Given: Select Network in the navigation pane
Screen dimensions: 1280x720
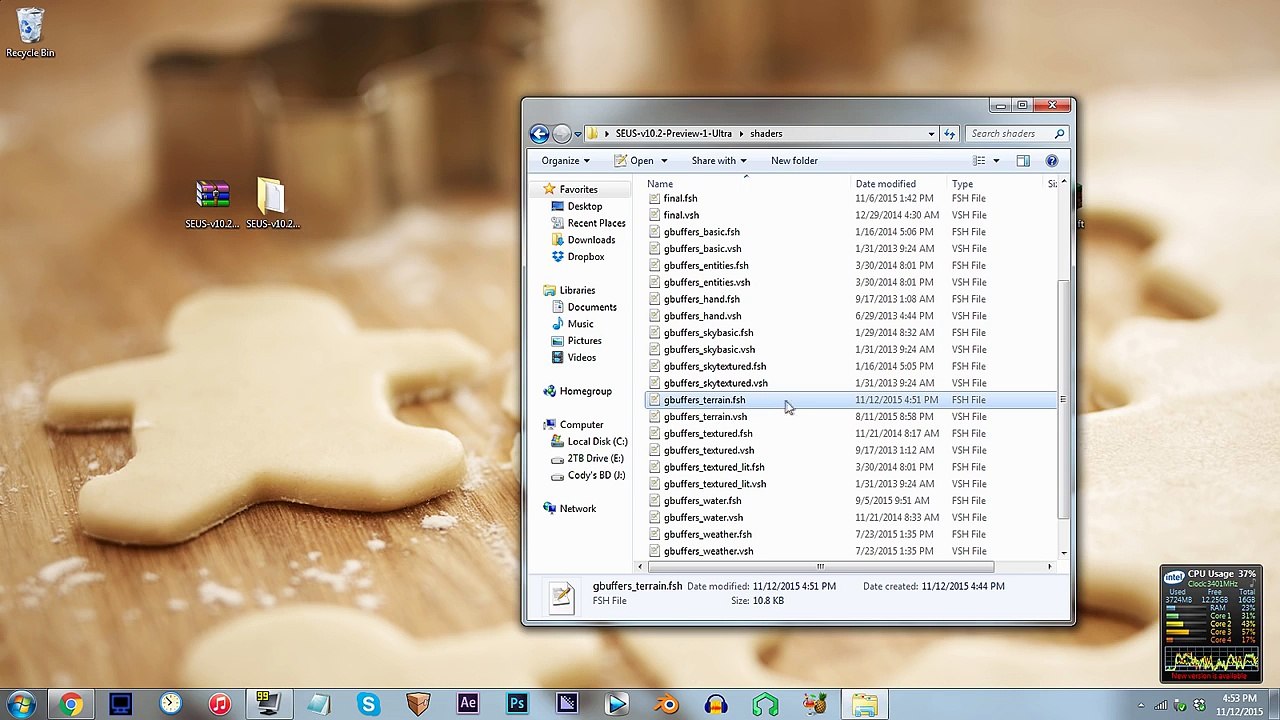Looking at the screenshot, I should pyautogui.click(x=577, y=509).
